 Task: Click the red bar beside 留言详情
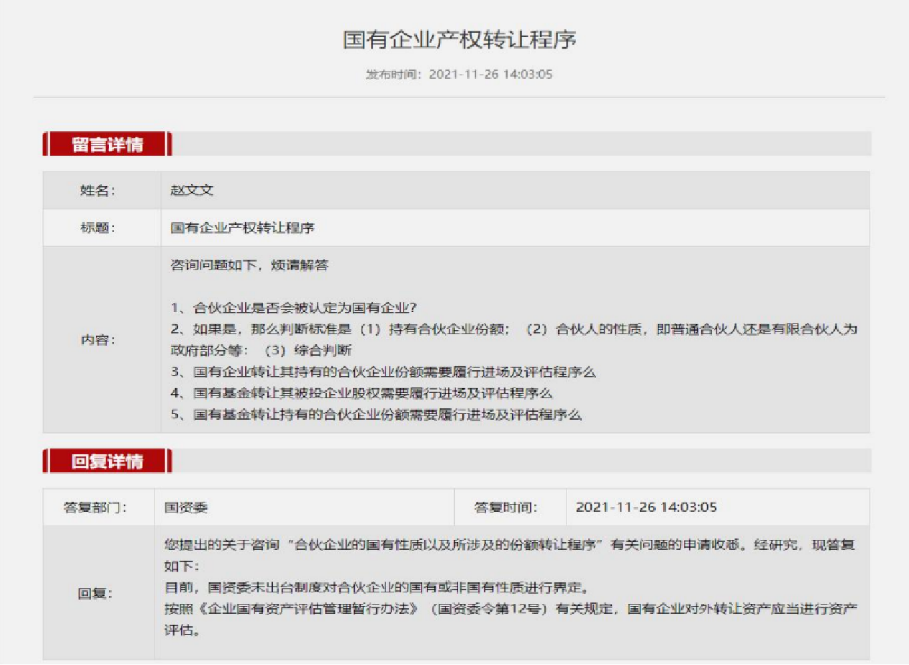[46, 145]
